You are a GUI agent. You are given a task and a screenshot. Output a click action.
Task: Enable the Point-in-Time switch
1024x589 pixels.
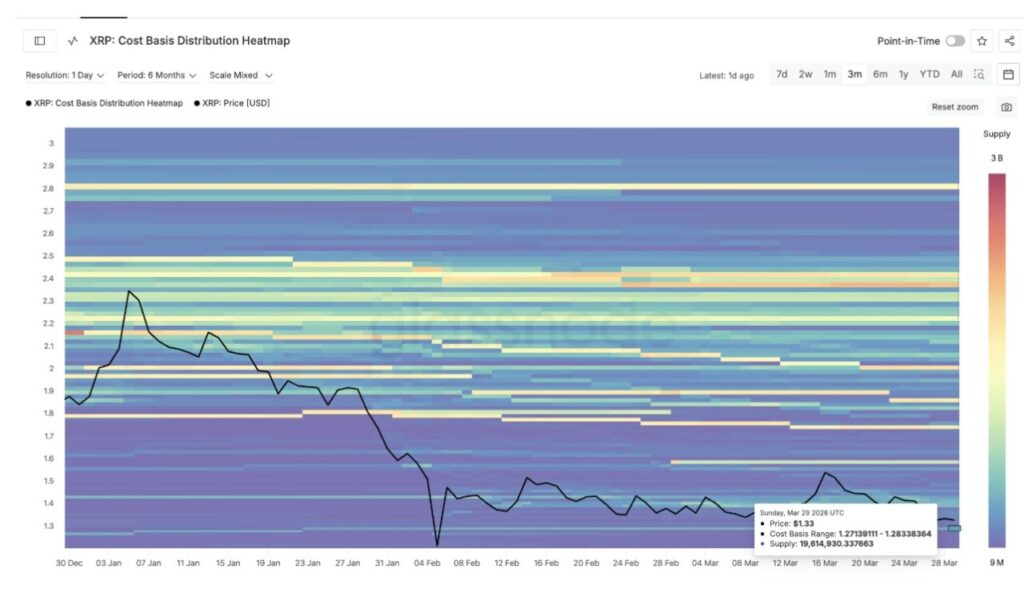pyautogui.click(x=955, y=41)
